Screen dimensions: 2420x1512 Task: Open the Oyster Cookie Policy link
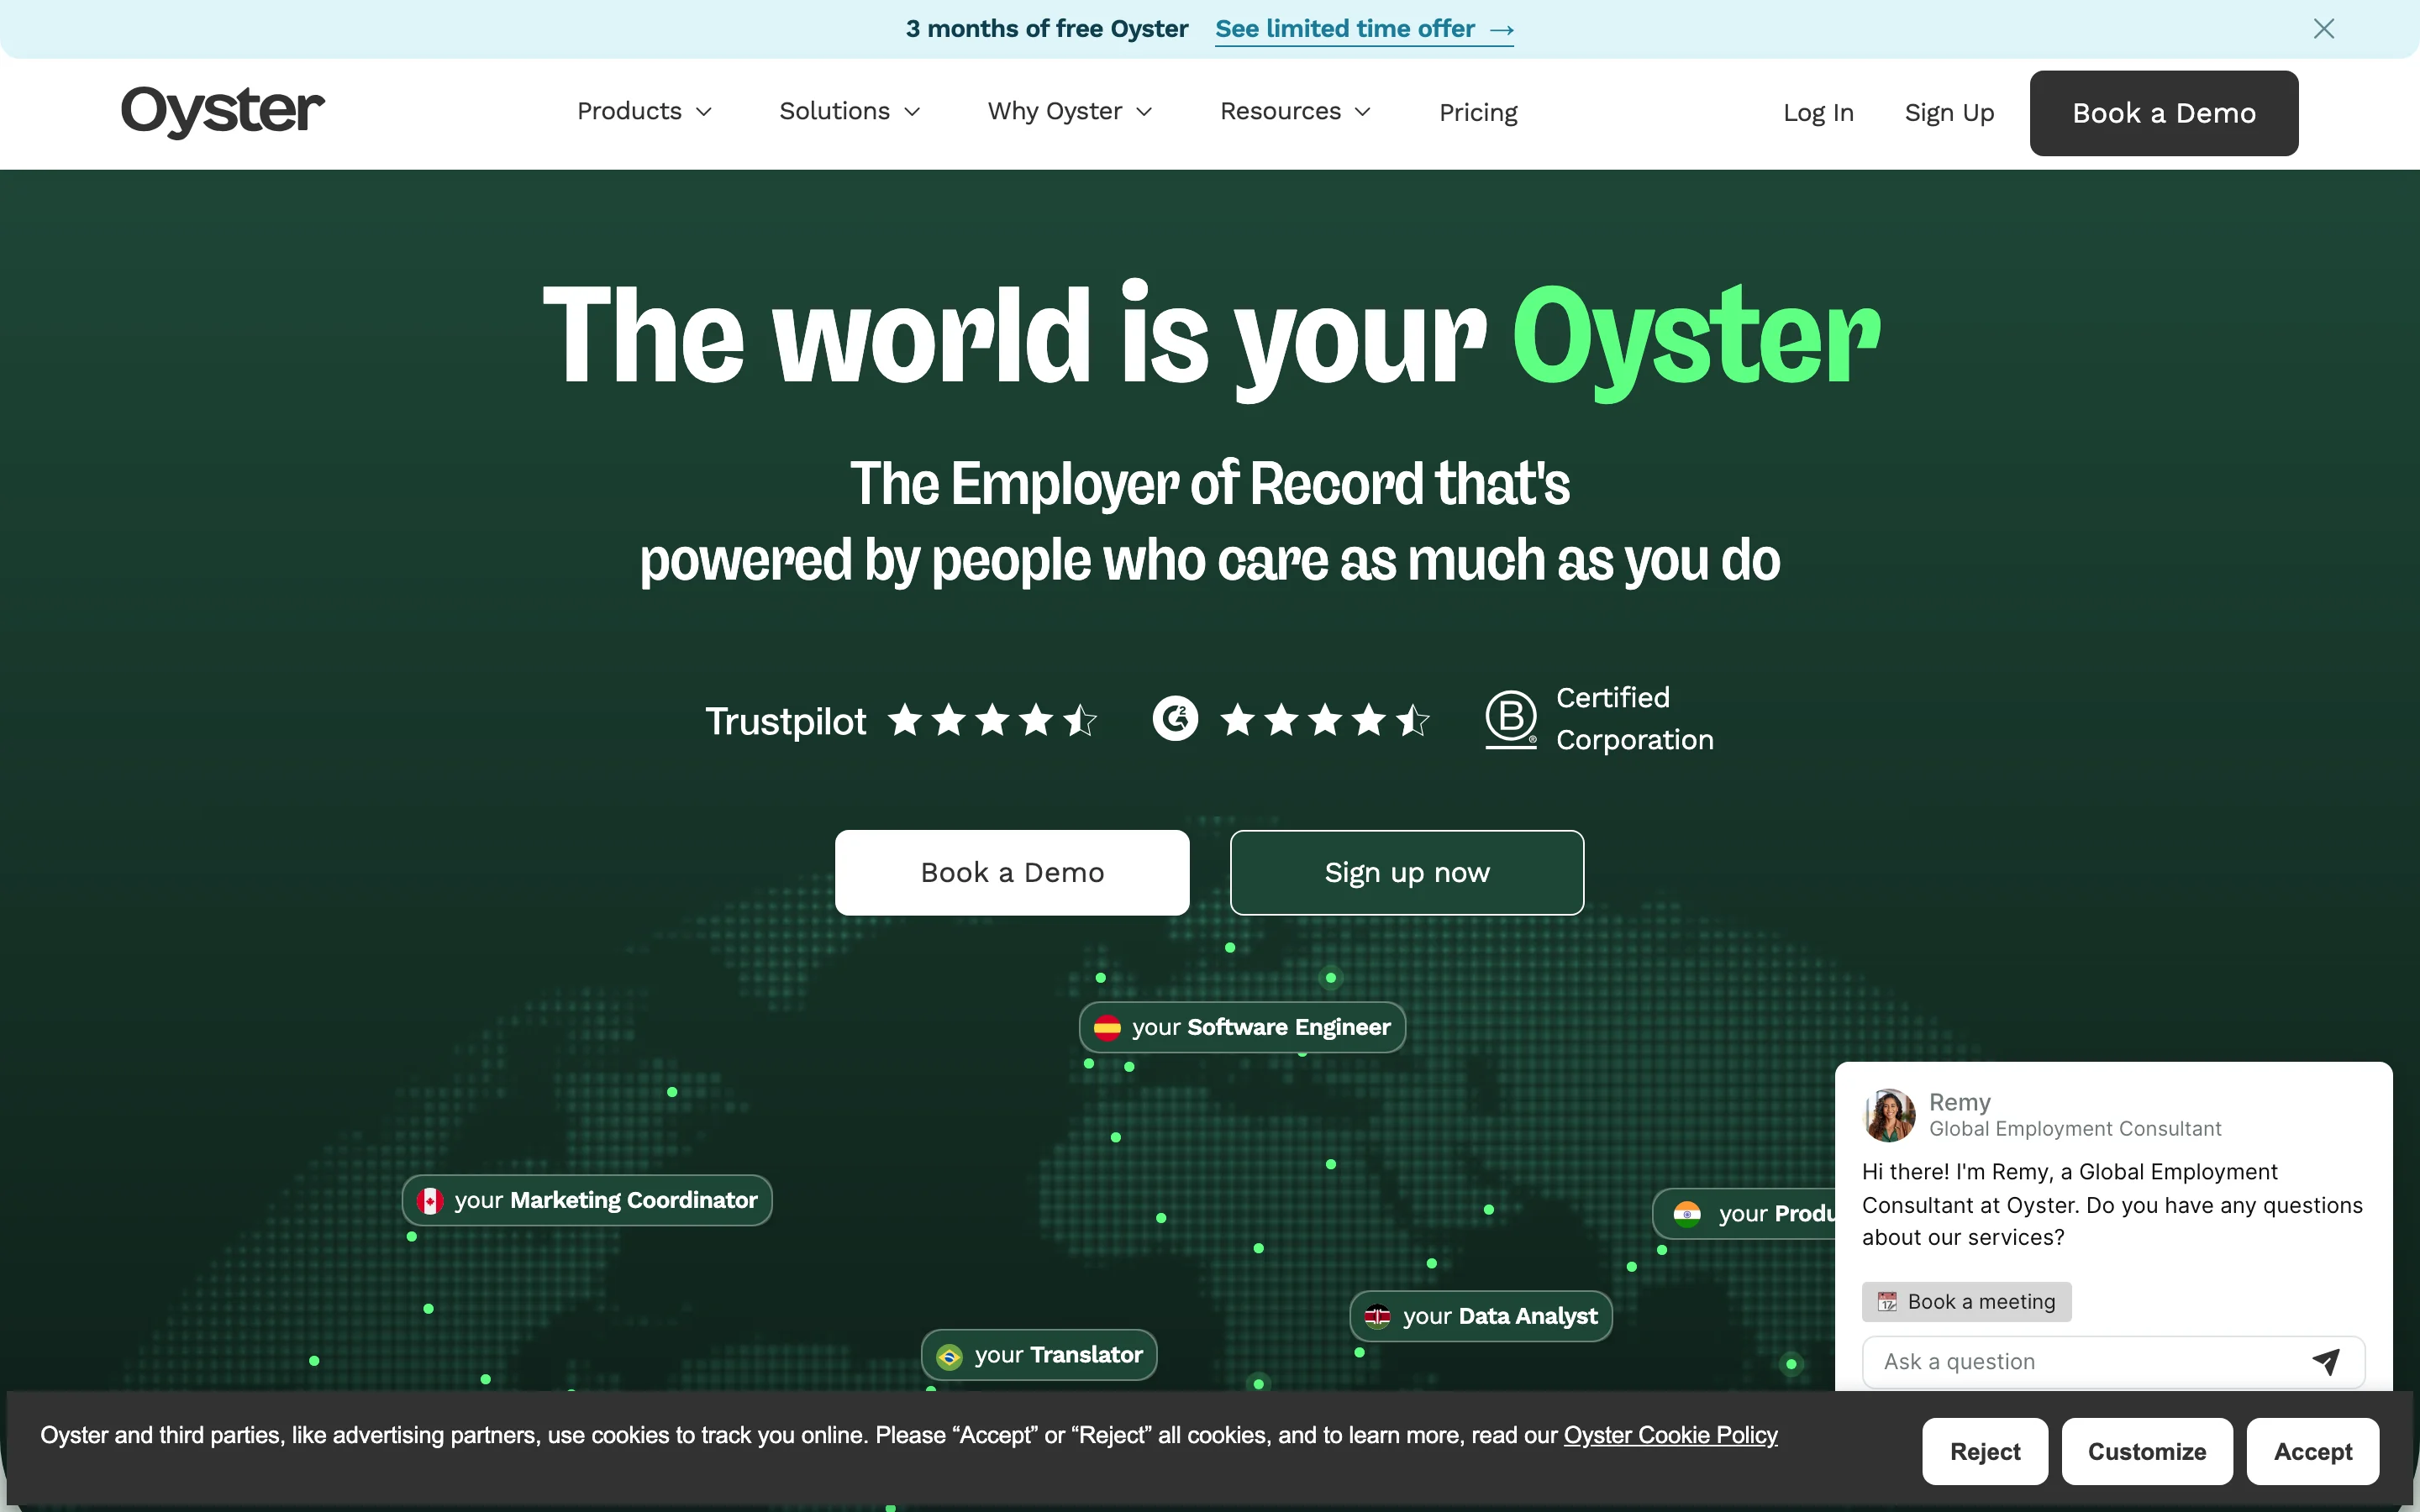click(x=1670, y=1435)
